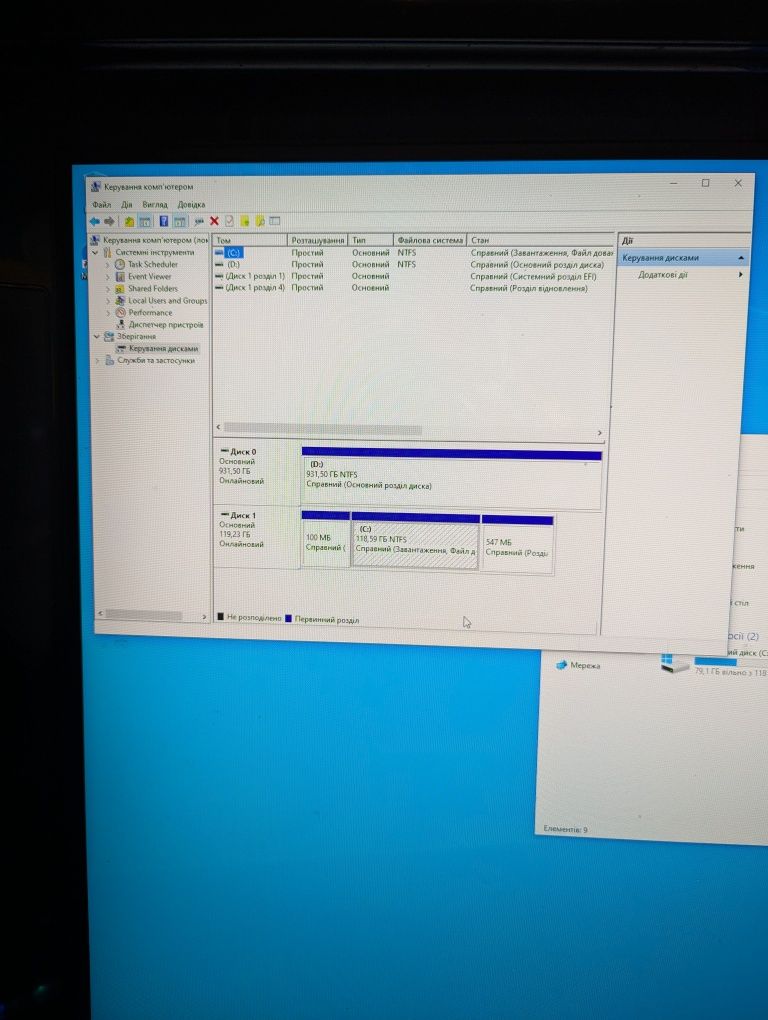Toggle the Show/Hide Console Tree toolbar icon

point(144,222)
